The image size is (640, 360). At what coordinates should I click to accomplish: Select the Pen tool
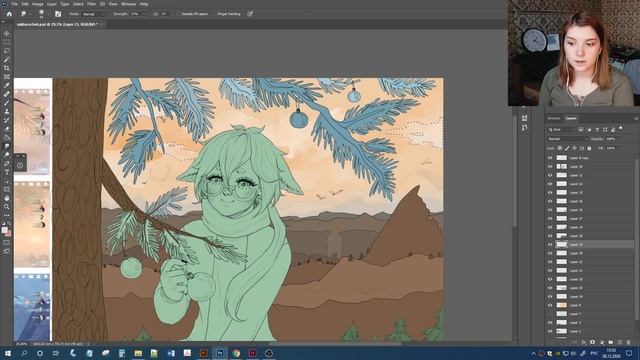[x=7, y=164]
